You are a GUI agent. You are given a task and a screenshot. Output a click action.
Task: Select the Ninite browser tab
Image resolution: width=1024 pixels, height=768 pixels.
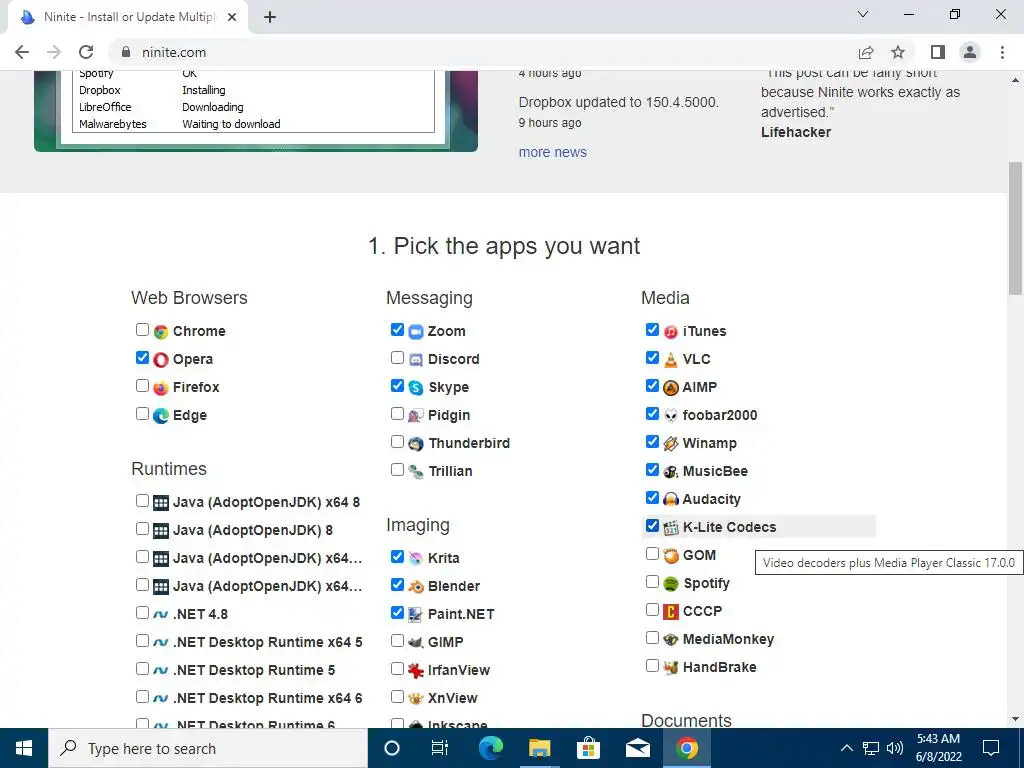pyautogui.click(x=127, y=17)
